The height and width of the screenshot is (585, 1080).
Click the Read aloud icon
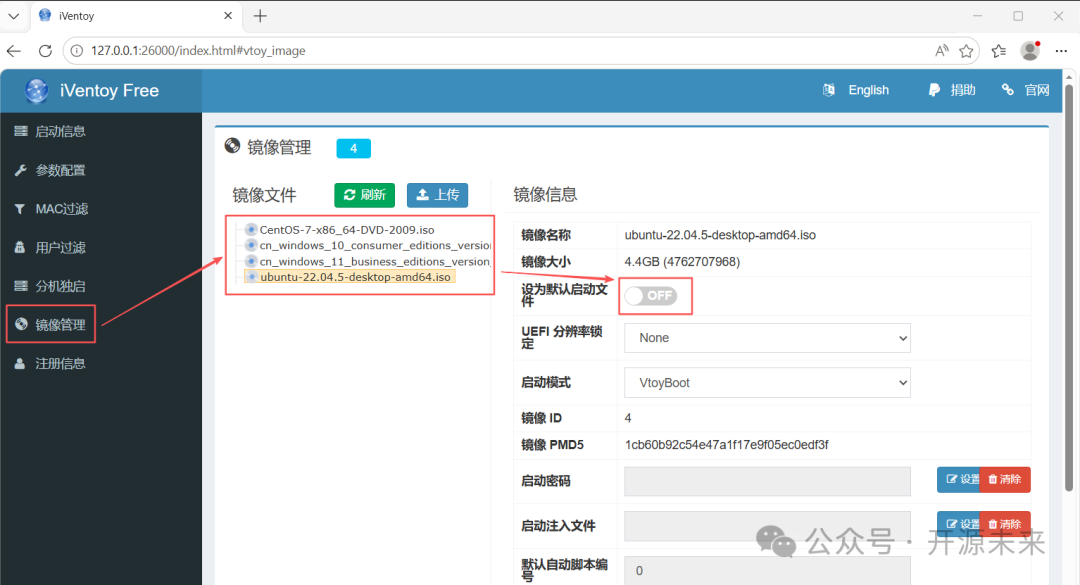pyautogui.click(x=942, y=51)
